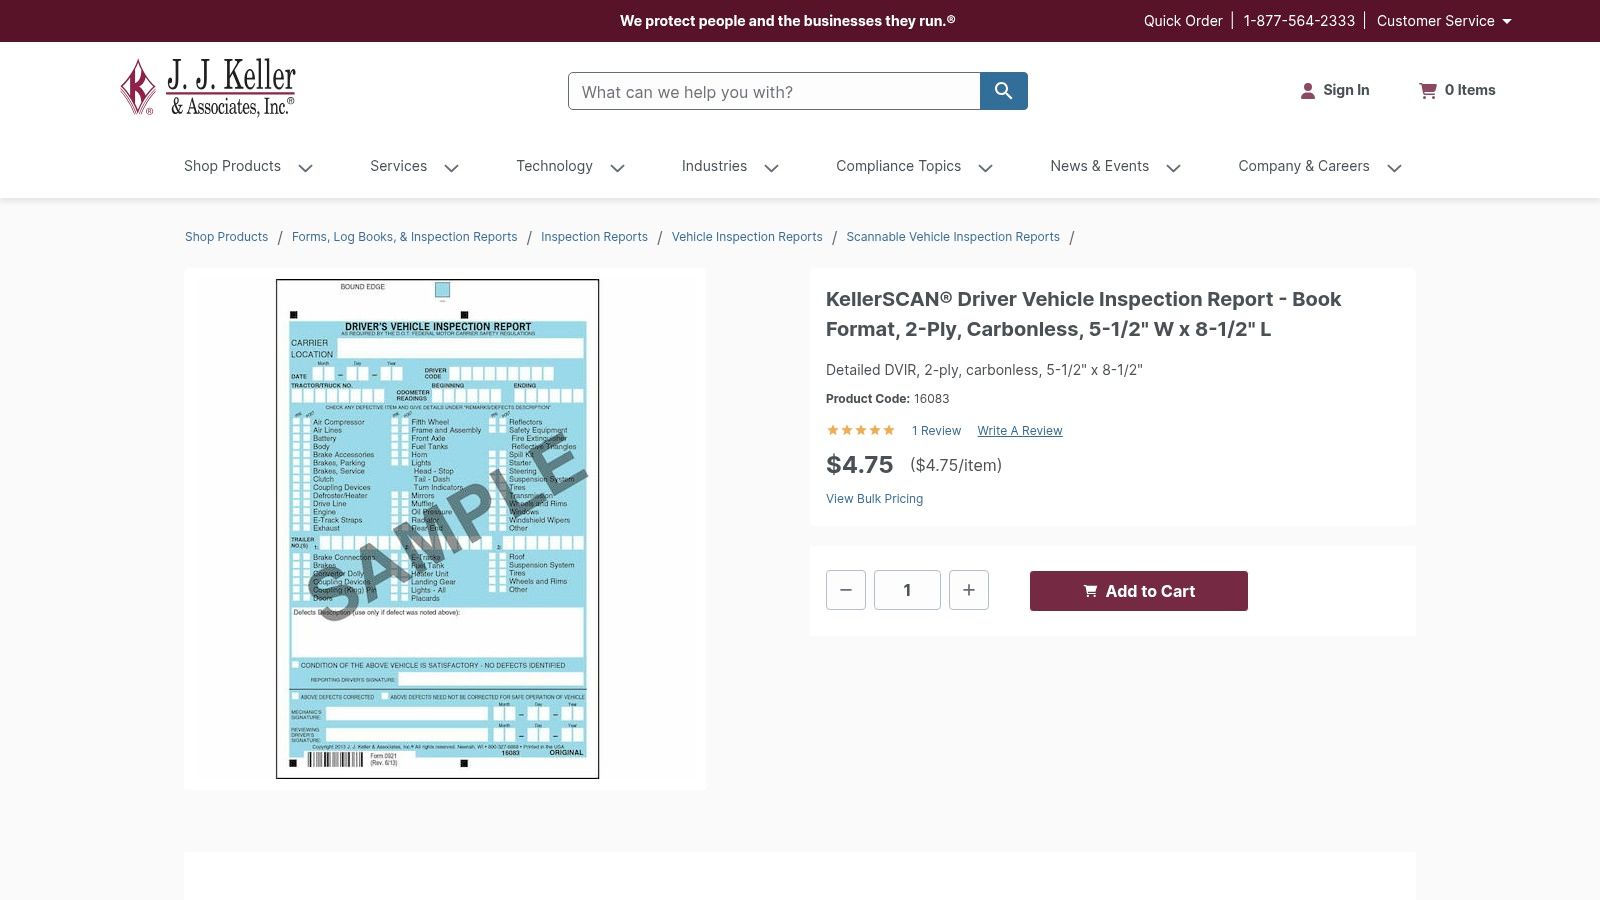Click the Quick Order link

(x=1183, y=21)
